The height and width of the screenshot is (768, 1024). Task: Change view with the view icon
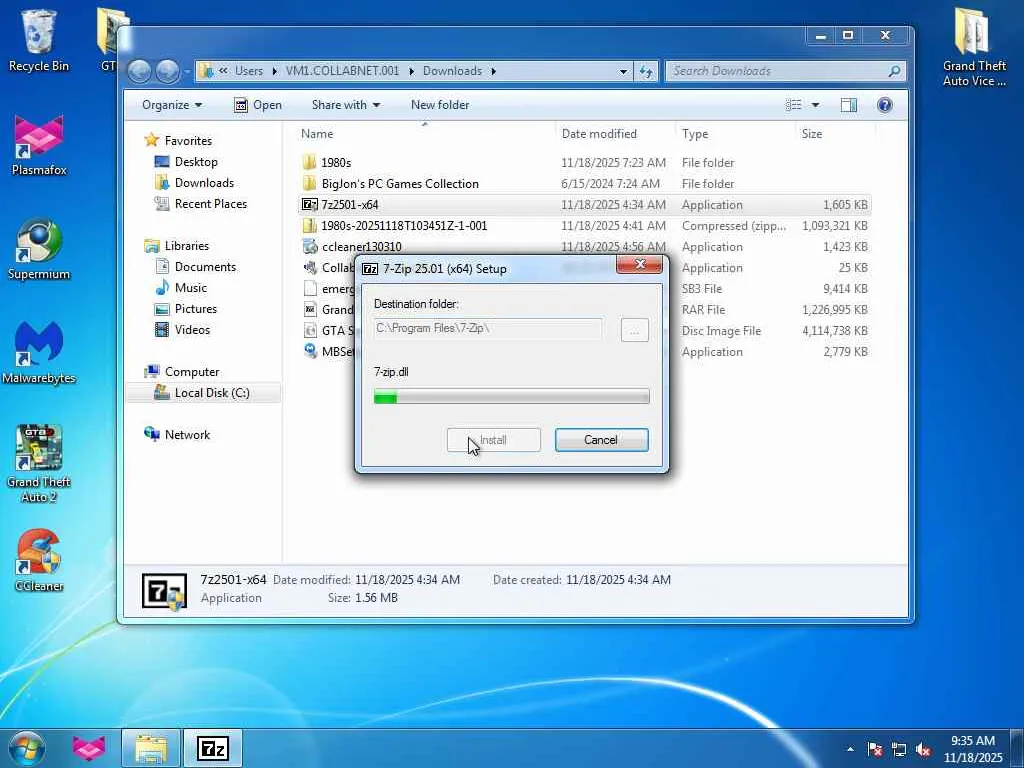(793, 105)
